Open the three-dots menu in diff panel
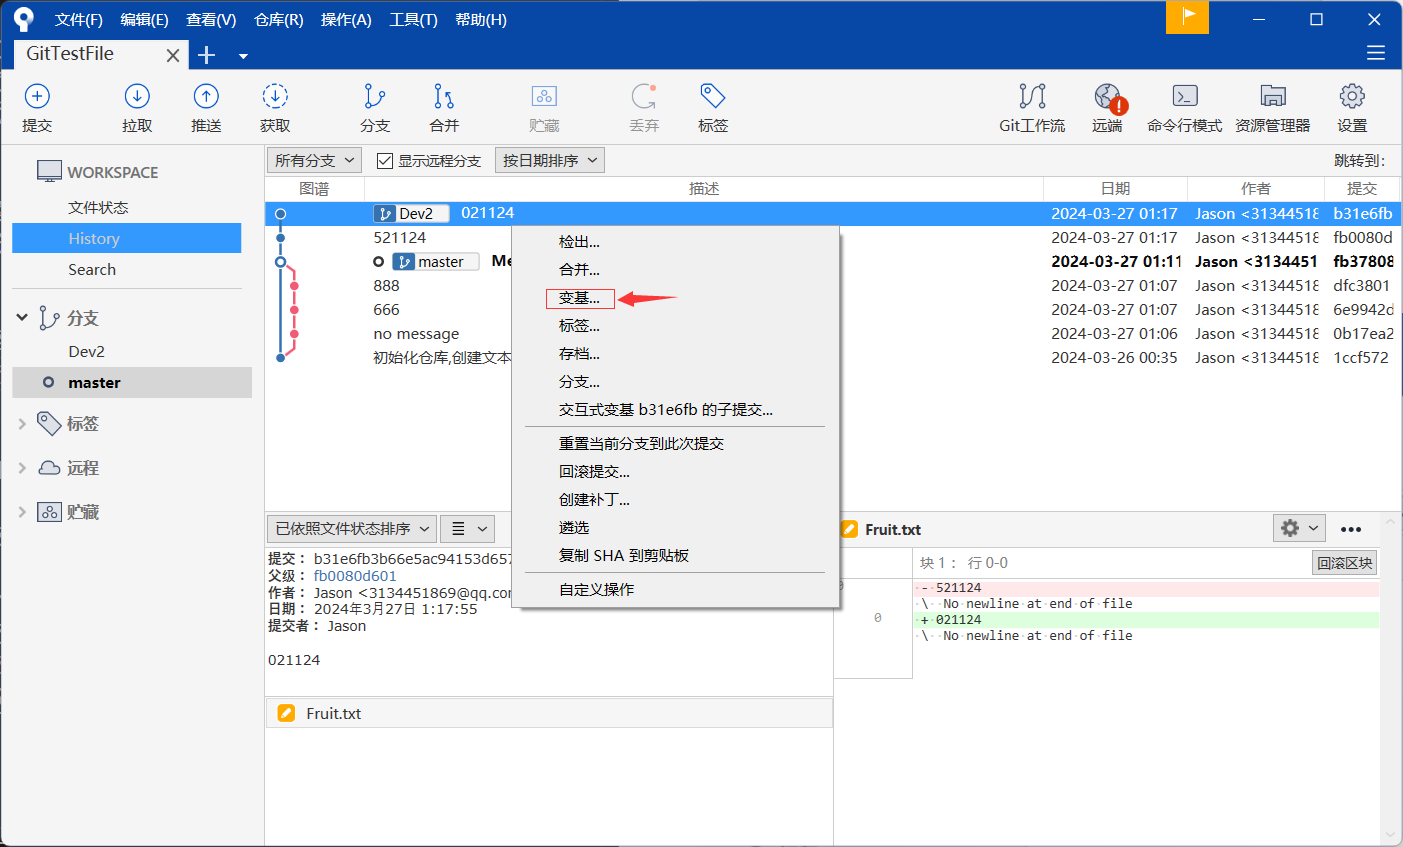This screenshot has height=847, width=1403. 1351,529
